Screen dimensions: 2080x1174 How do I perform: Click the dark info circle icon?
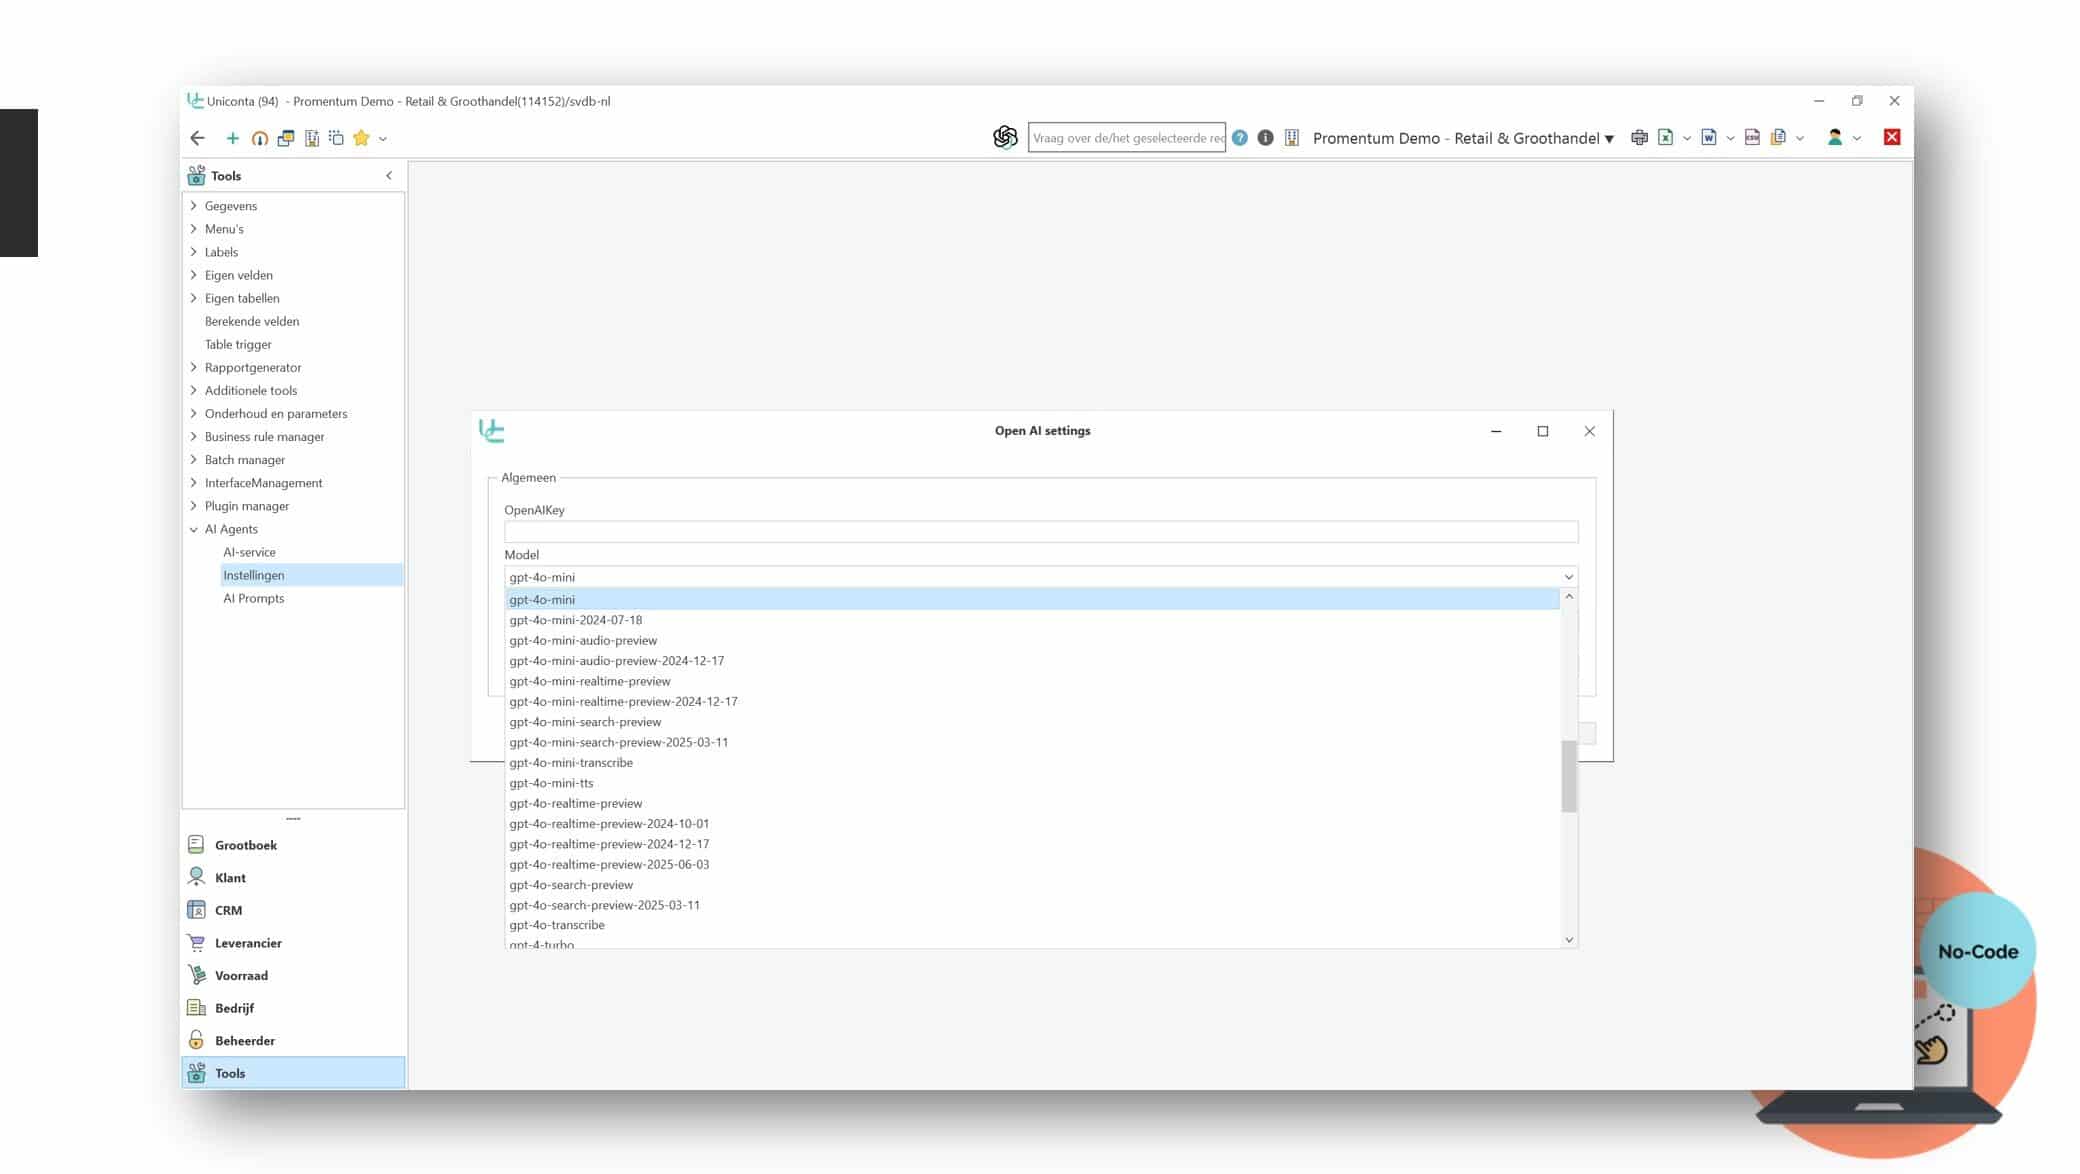(1265, 138)
